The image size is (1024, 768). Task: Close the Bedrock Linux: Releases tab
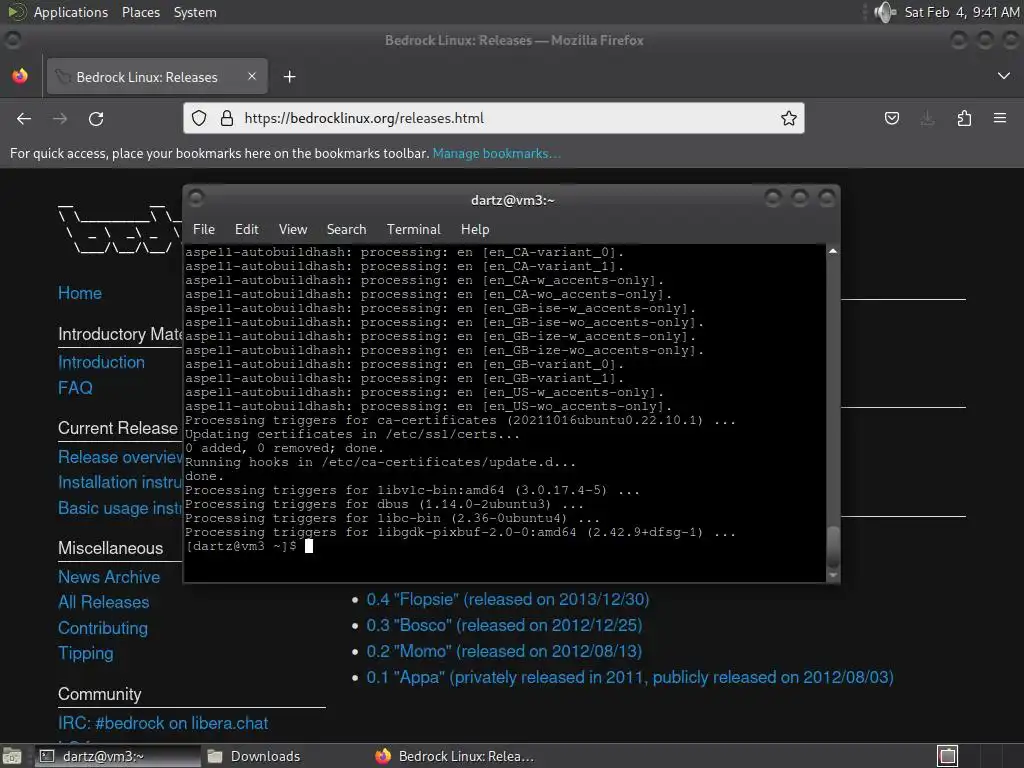click(252, 76)
